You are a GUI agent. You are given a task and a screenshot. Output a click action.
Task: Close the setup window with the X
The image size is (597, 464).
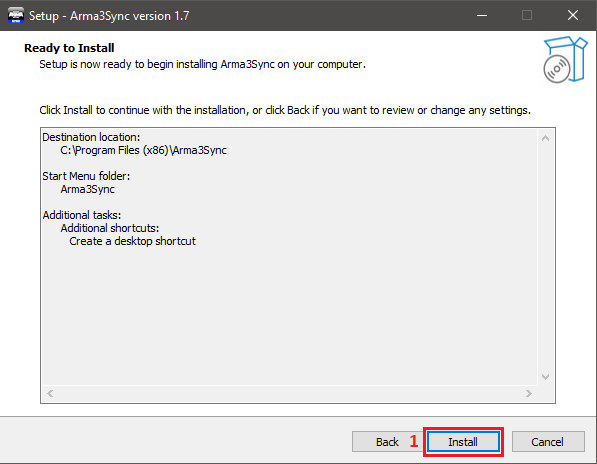(573, 15)
